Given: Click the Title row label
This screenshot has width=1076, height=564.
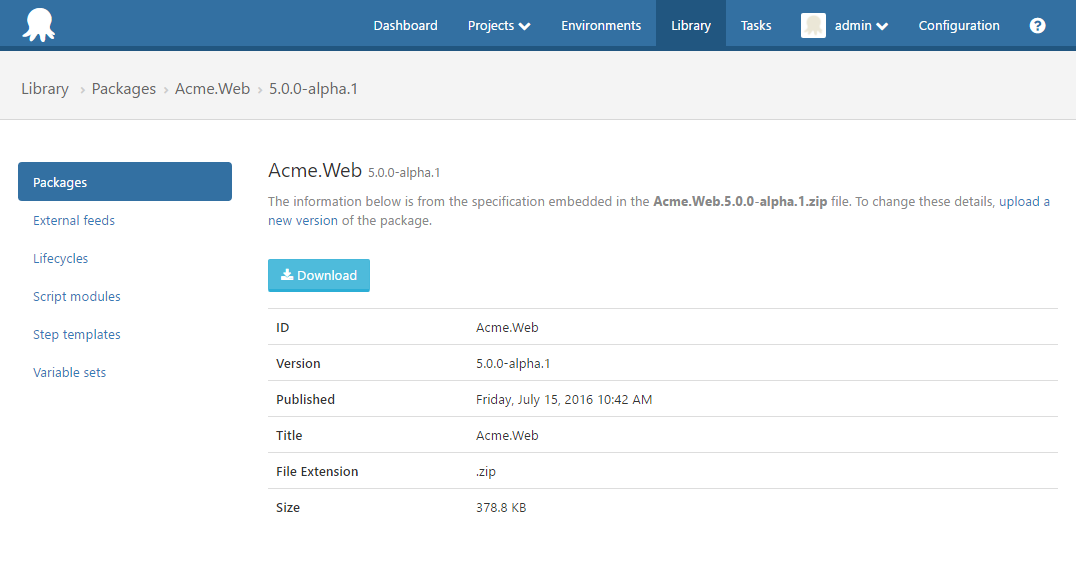Looking at the screenshot, I should [289, 436].
